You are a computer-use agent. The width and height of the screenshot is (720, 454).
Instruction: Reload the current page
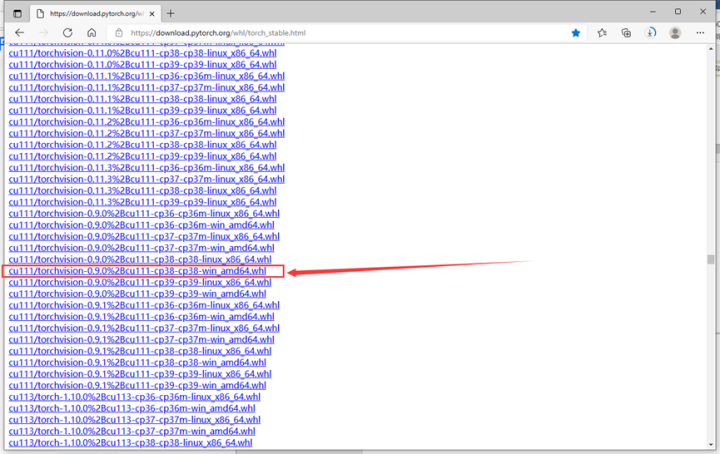point(68,33)
